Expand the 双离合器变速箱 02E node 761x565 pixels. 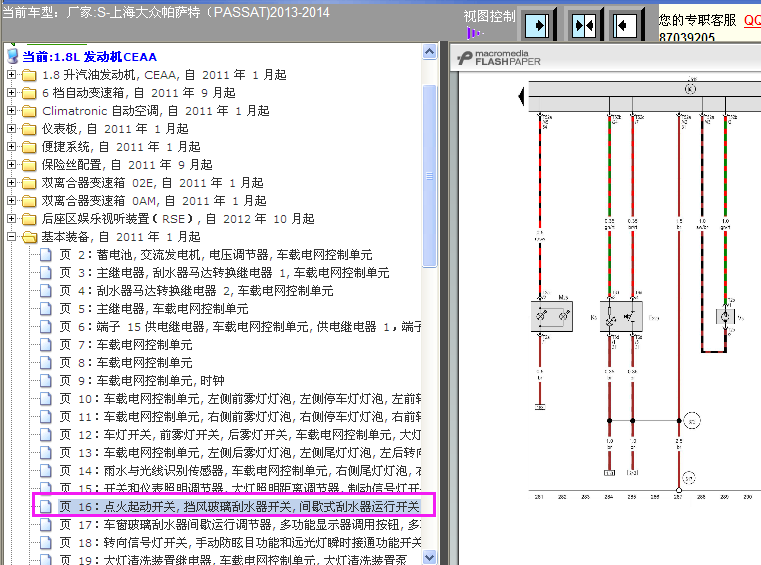pyautogui.click(x=11, y=183)
